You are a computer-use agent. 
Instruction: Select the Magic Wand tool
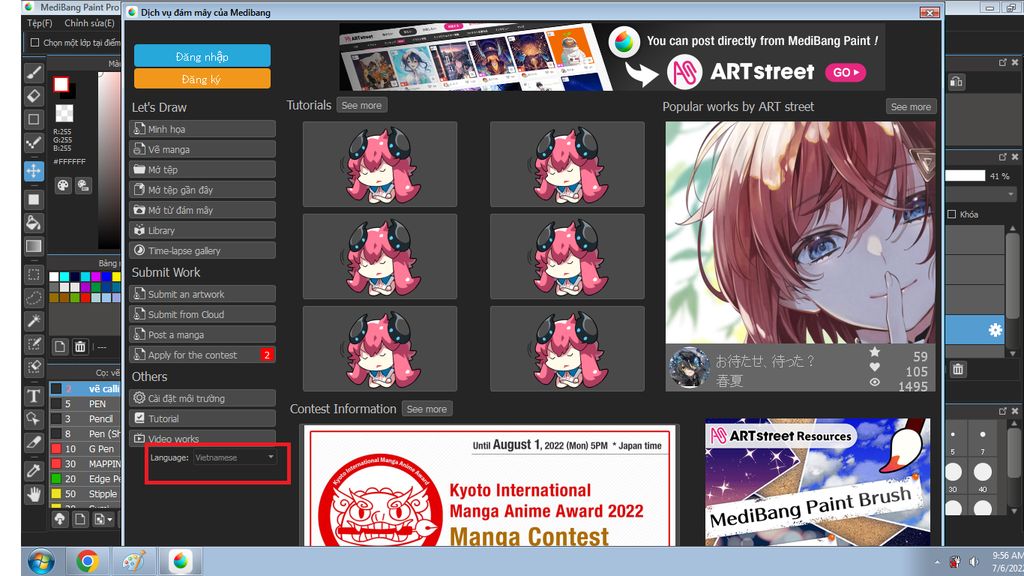[34, 321]
